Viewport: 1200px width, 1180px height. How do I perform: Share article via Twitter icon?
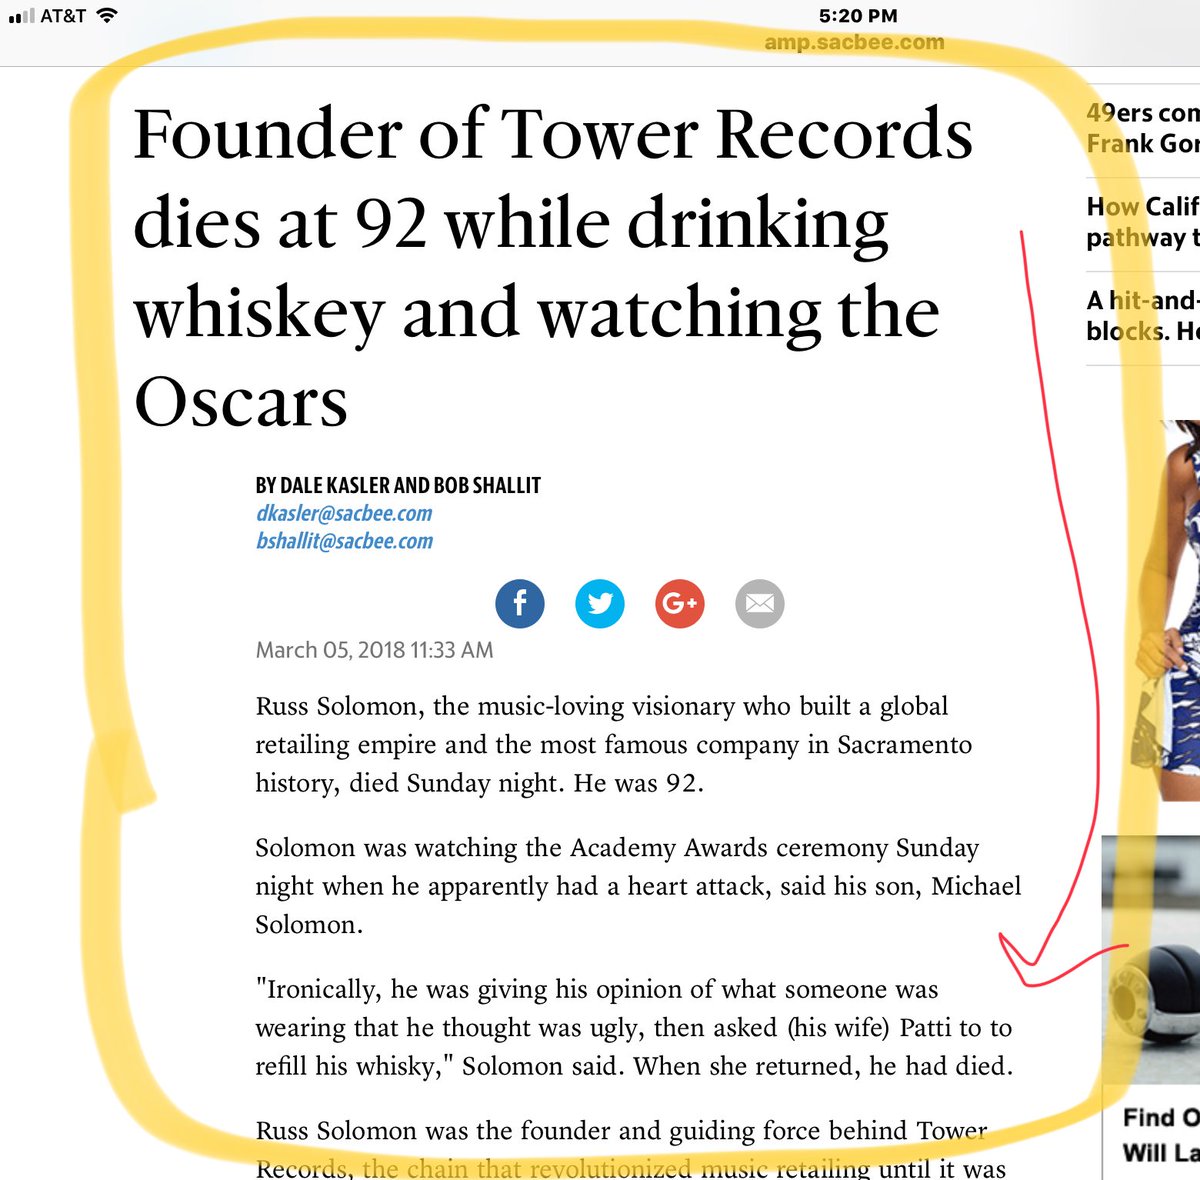pos(600,604)
